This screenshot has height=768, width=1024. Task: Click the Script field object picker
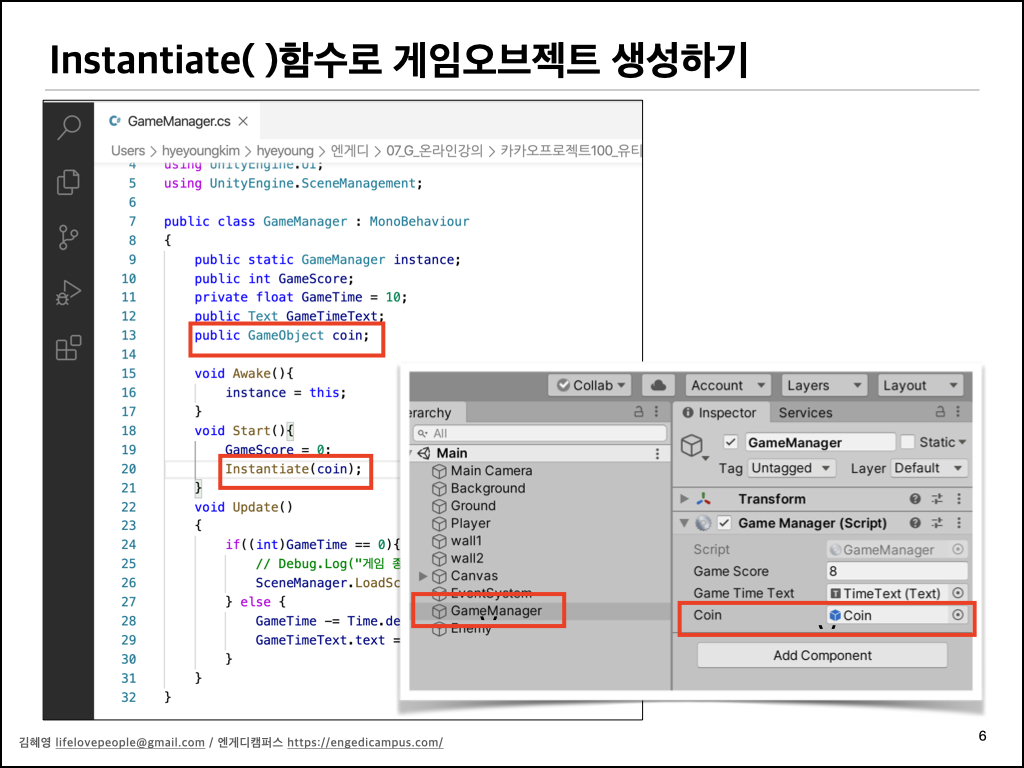click(957, 550)
